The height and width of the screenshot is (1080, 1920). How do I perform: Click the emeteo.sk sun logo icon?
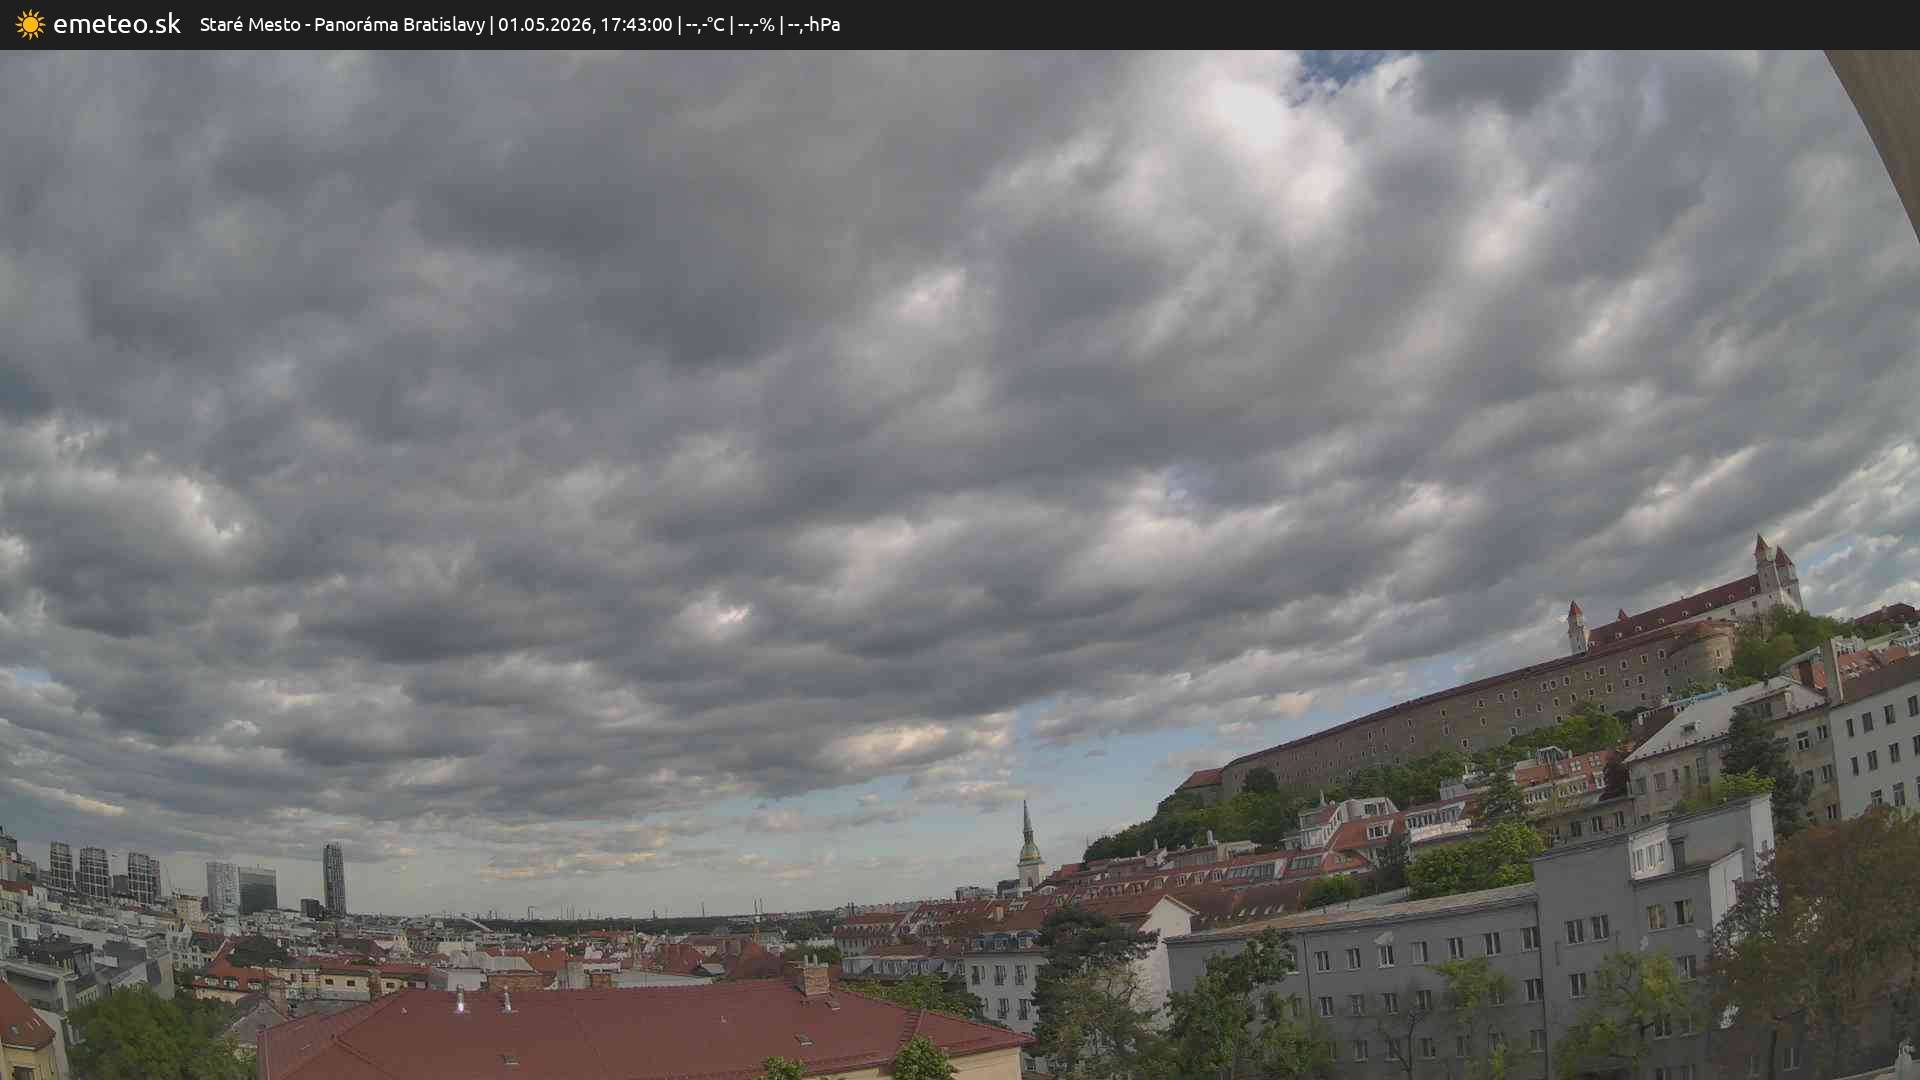click(x=30, y=25)
